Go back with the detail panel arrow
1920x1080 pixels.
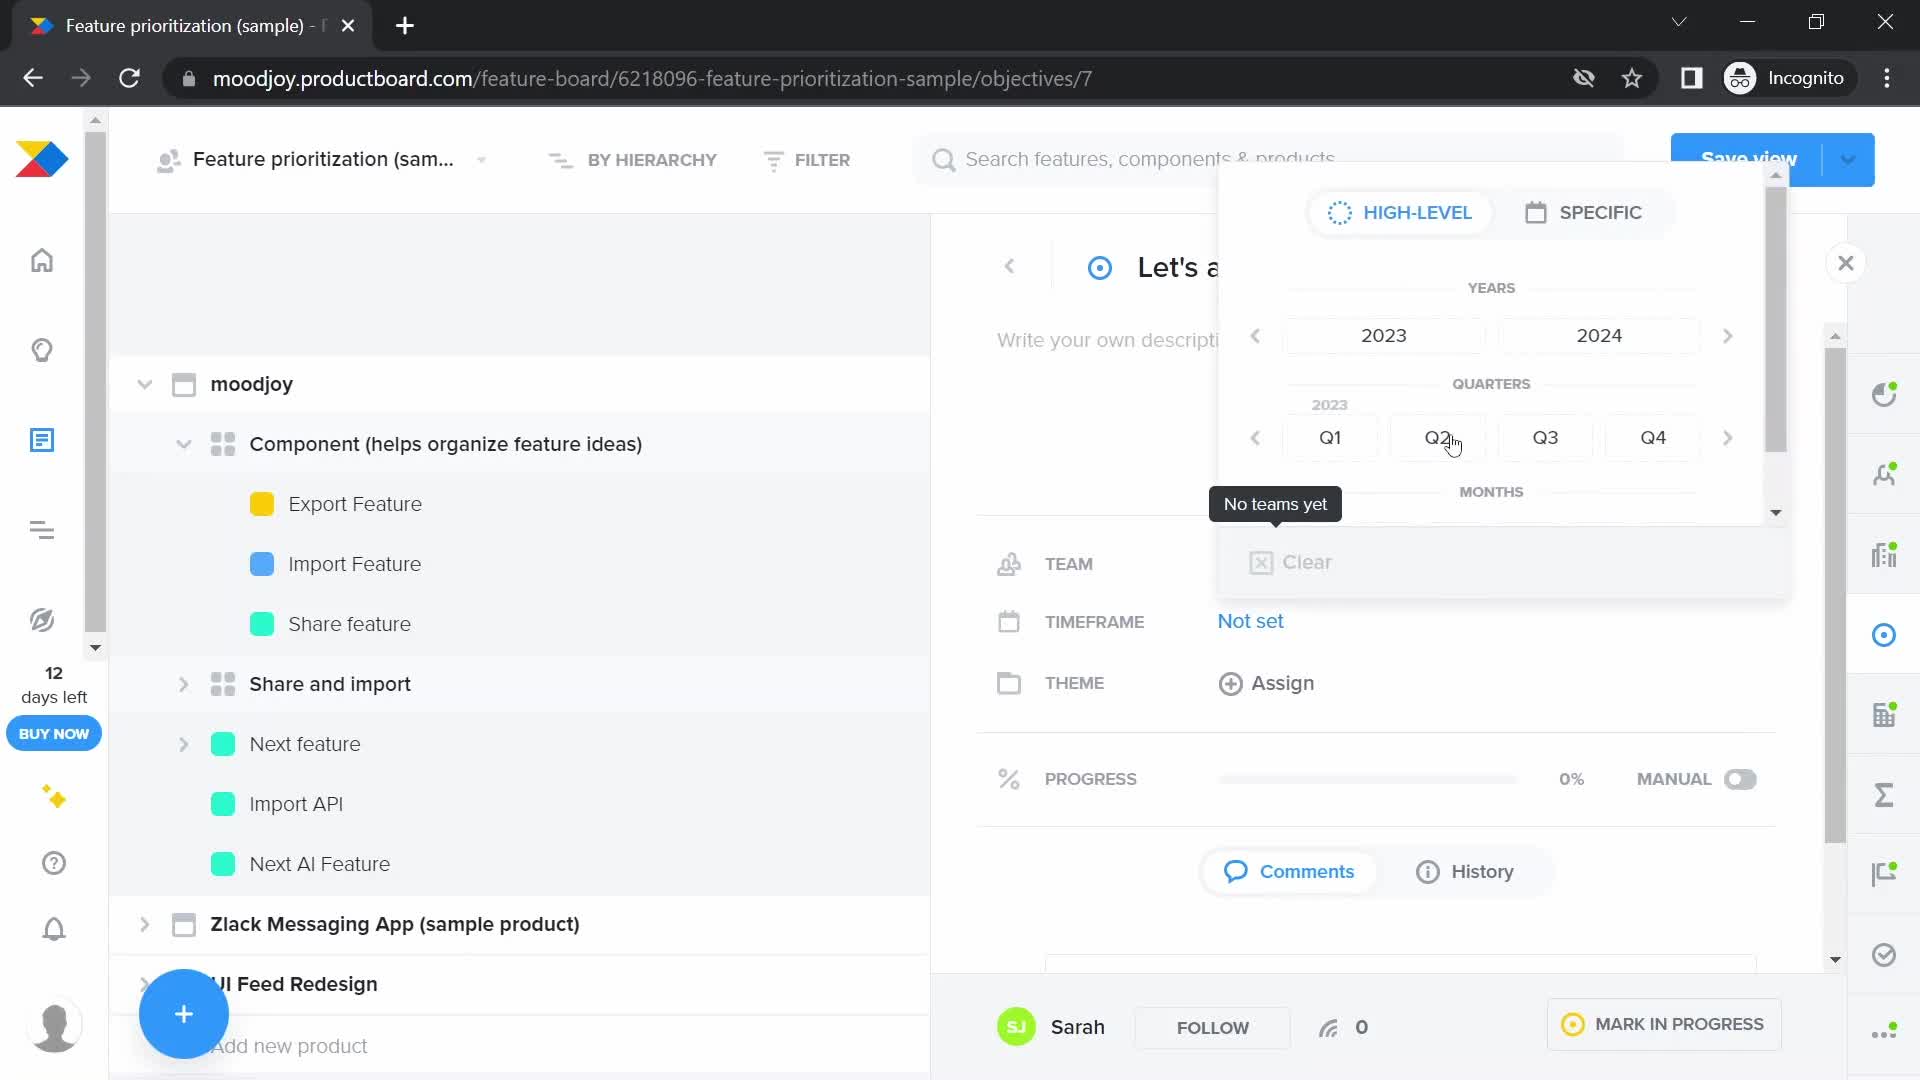[x=1010, y=266]
